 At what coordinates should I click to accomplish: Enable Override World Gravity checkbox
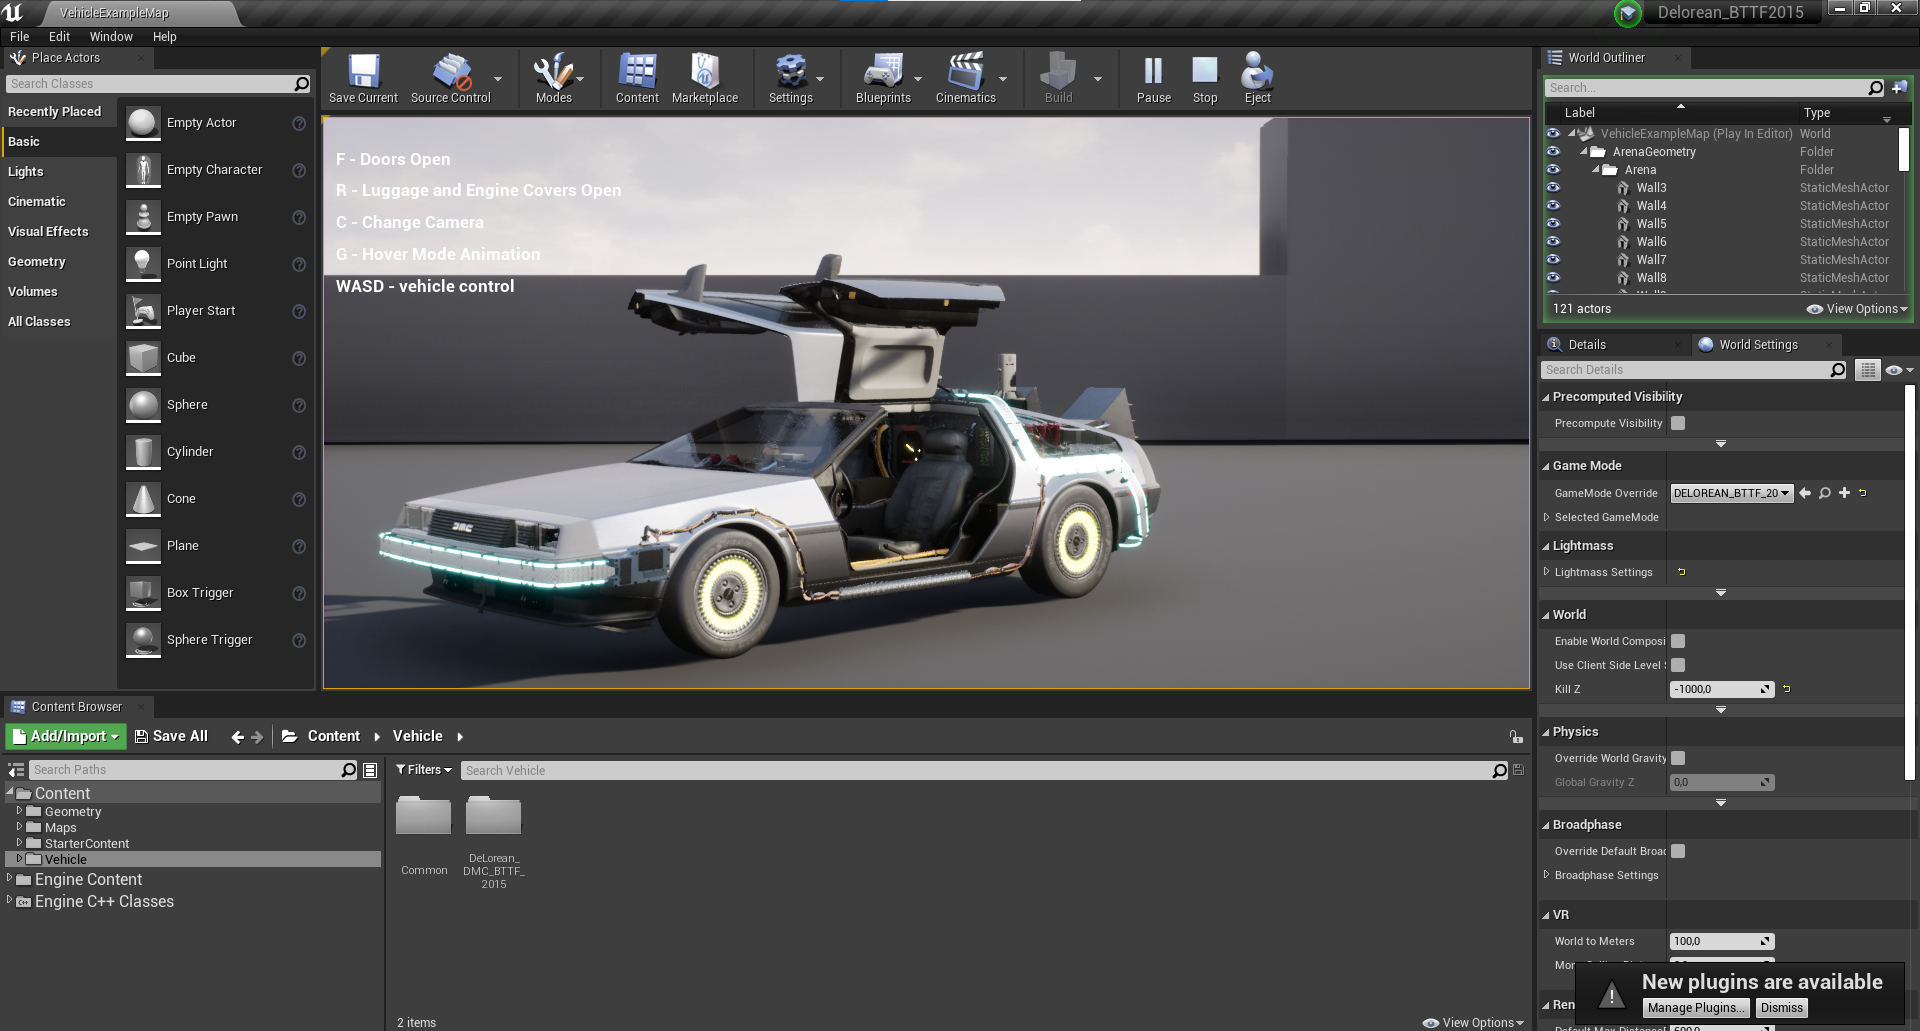(1678, 758)
